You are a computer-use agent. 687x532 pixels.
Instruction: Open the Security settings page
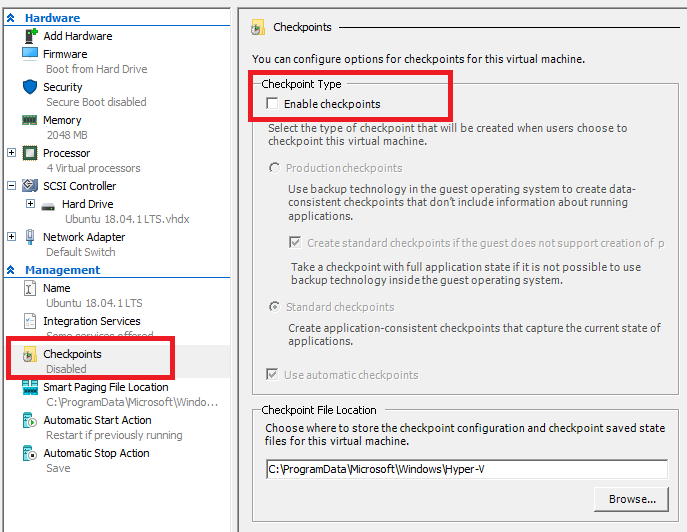63,87
